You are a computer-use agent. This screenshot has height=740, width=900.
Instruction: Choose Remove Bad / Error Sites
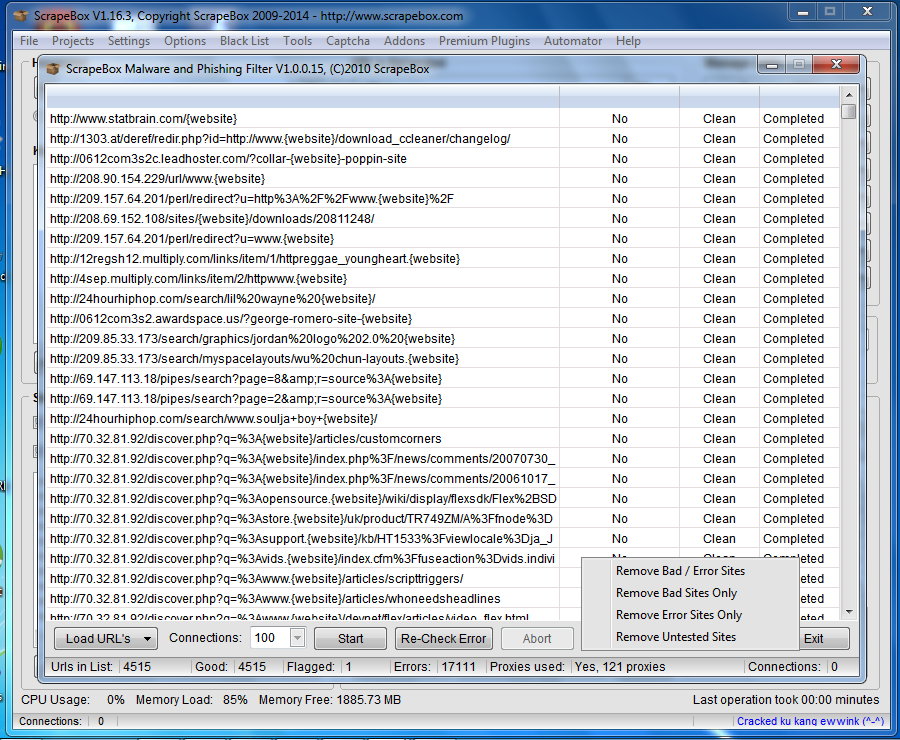tap(690, 571)
